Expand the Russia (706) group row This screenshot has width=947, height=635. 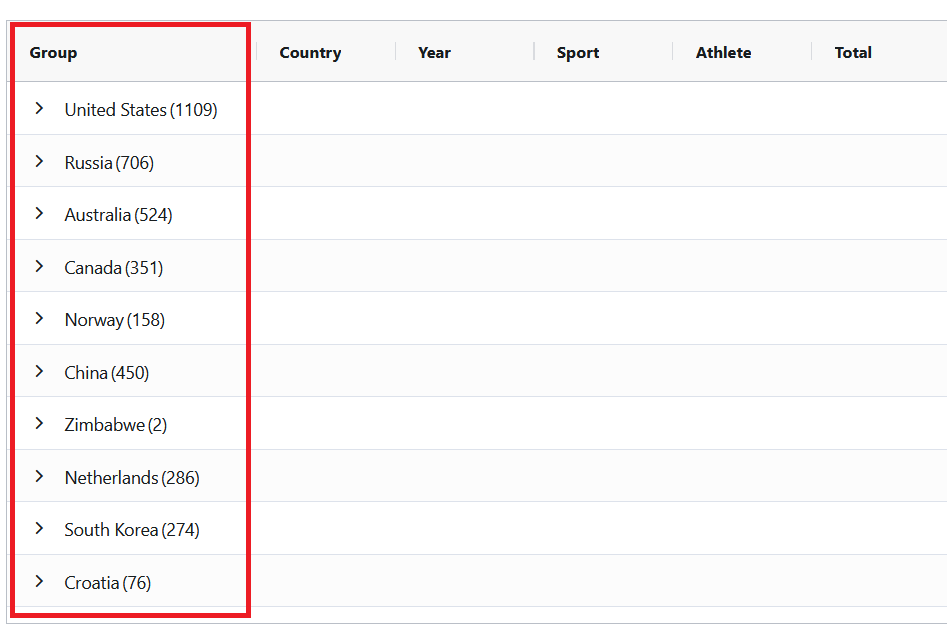(39, 161)
